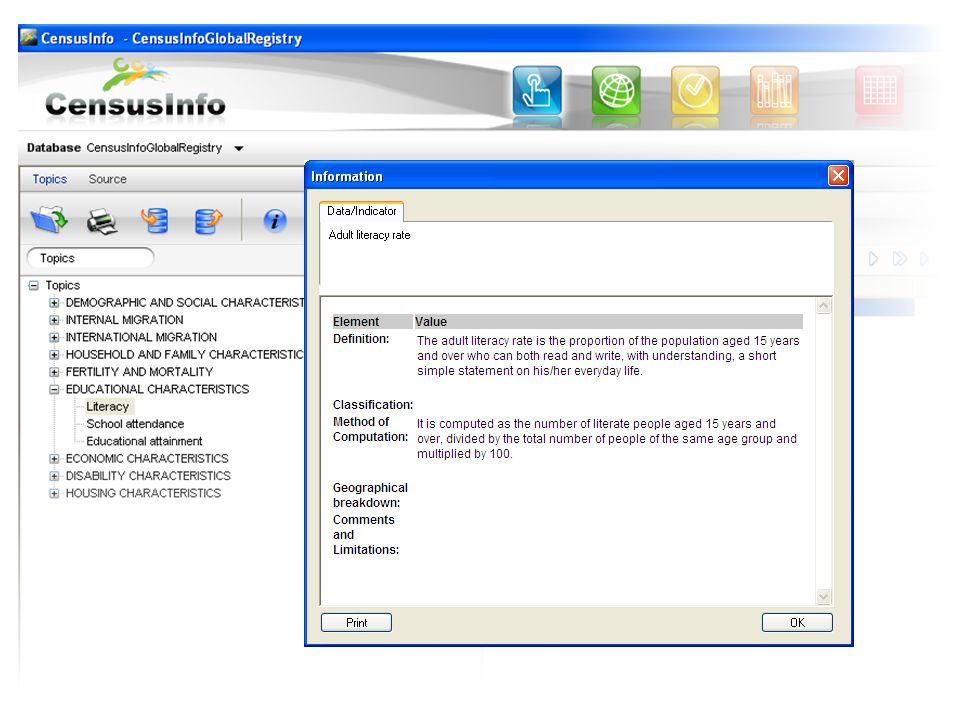Viewport: 960px width, 720px height.
Task: Click the Value column header
Action: point(608,321)
